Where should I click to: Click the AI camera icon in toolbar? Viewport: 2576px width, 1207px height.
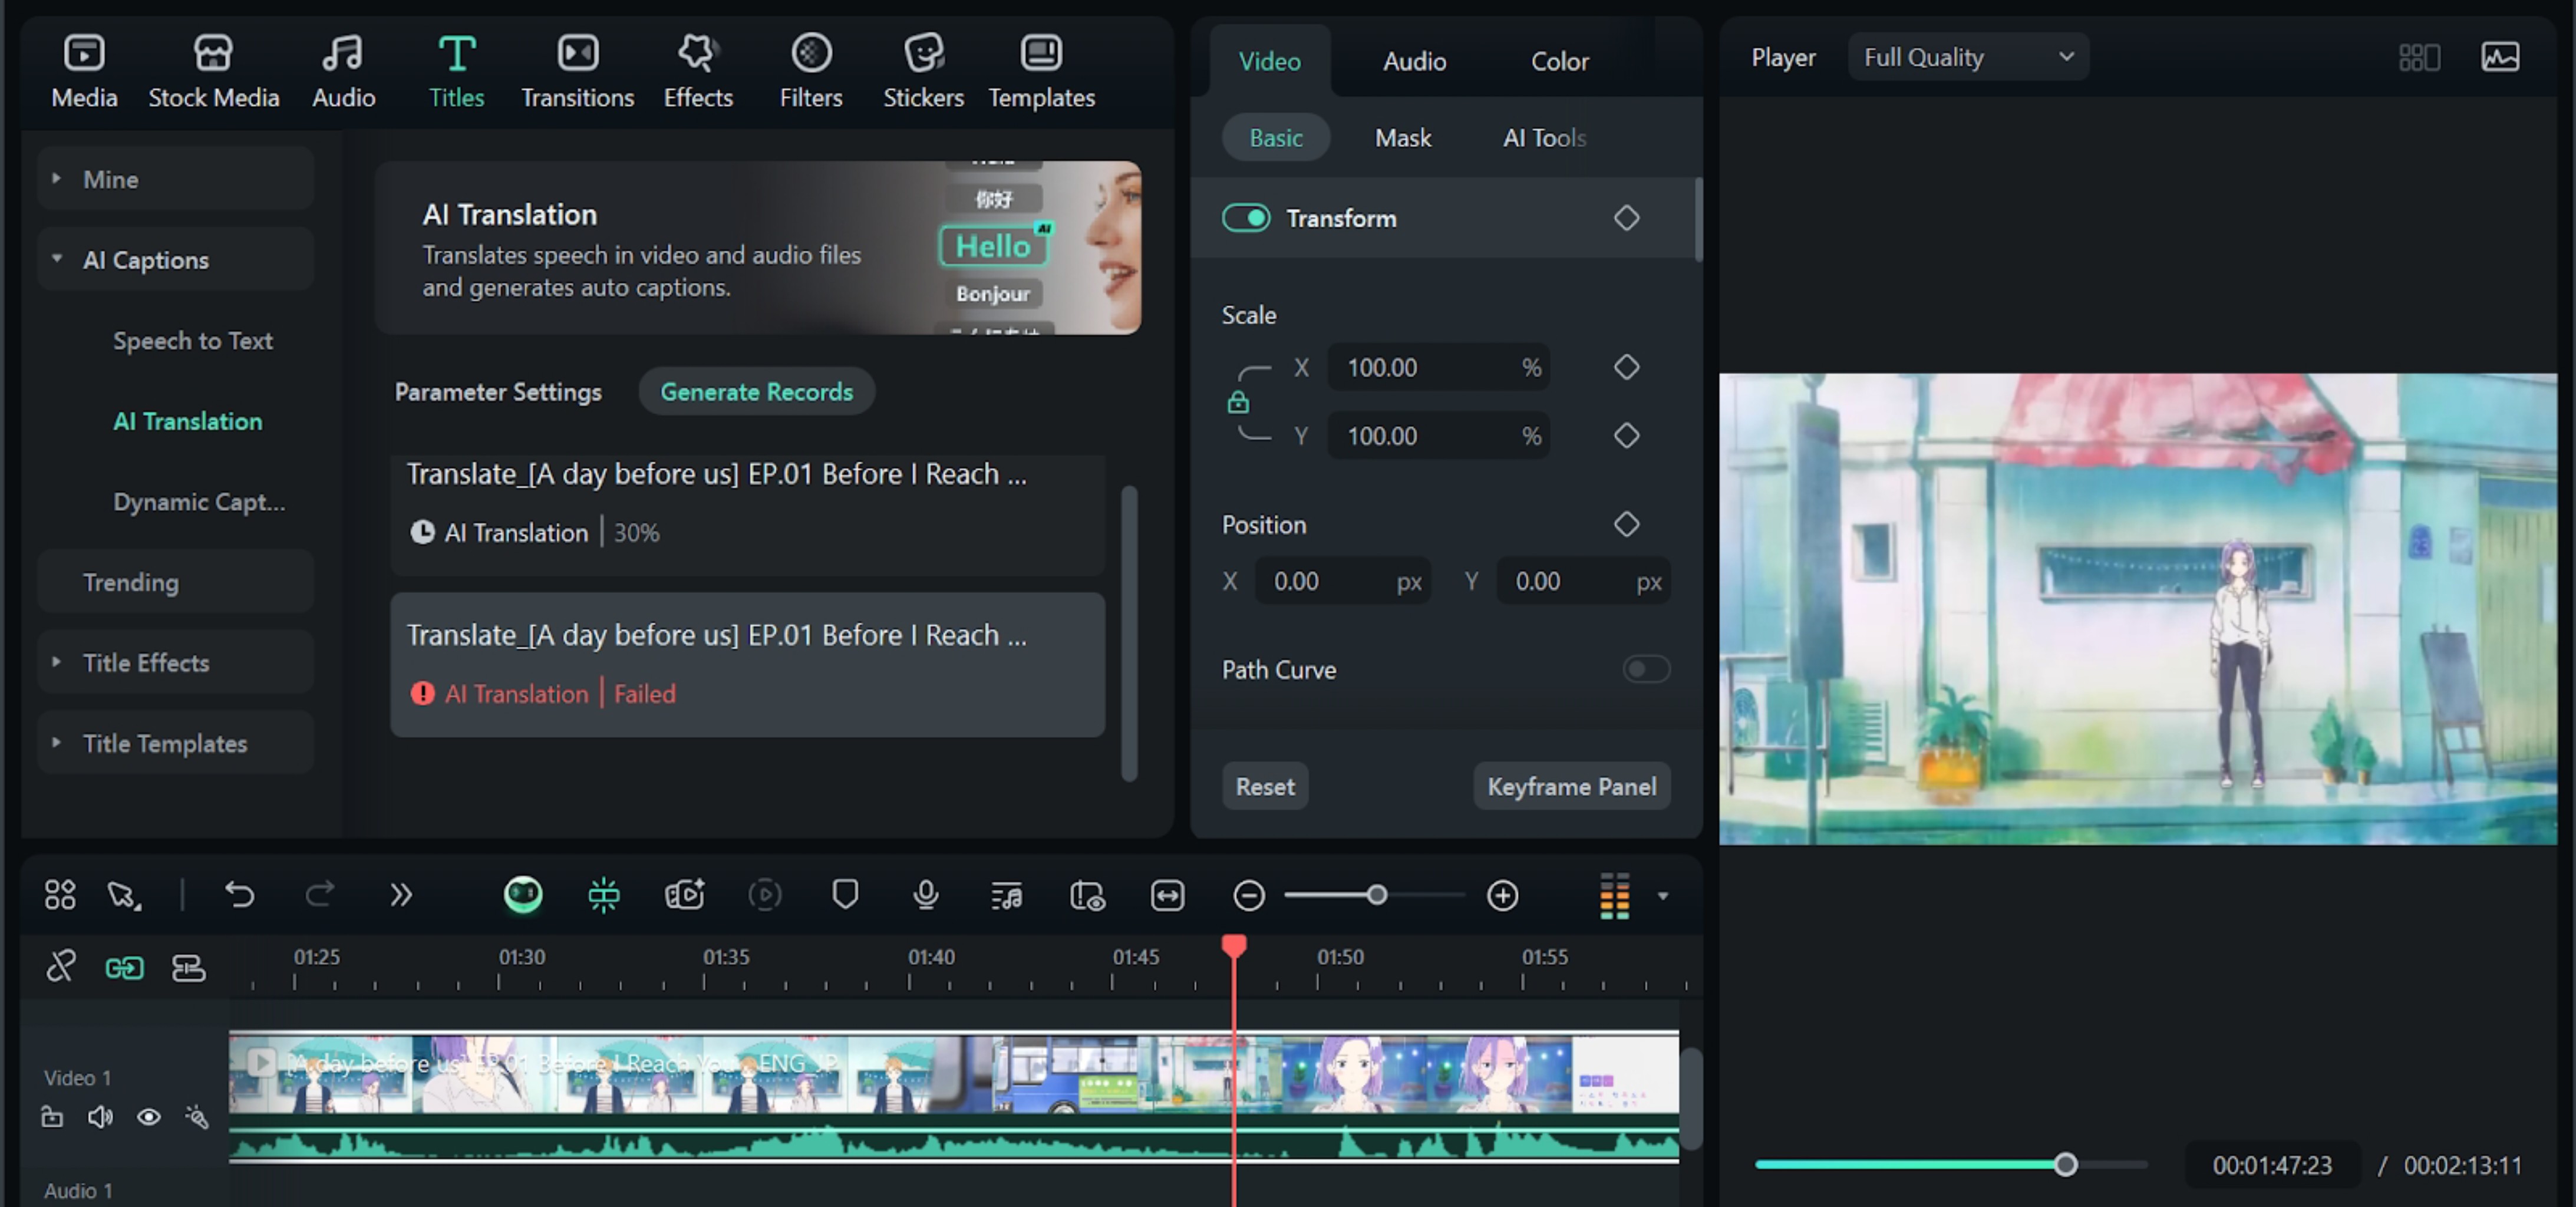(685, 894)
